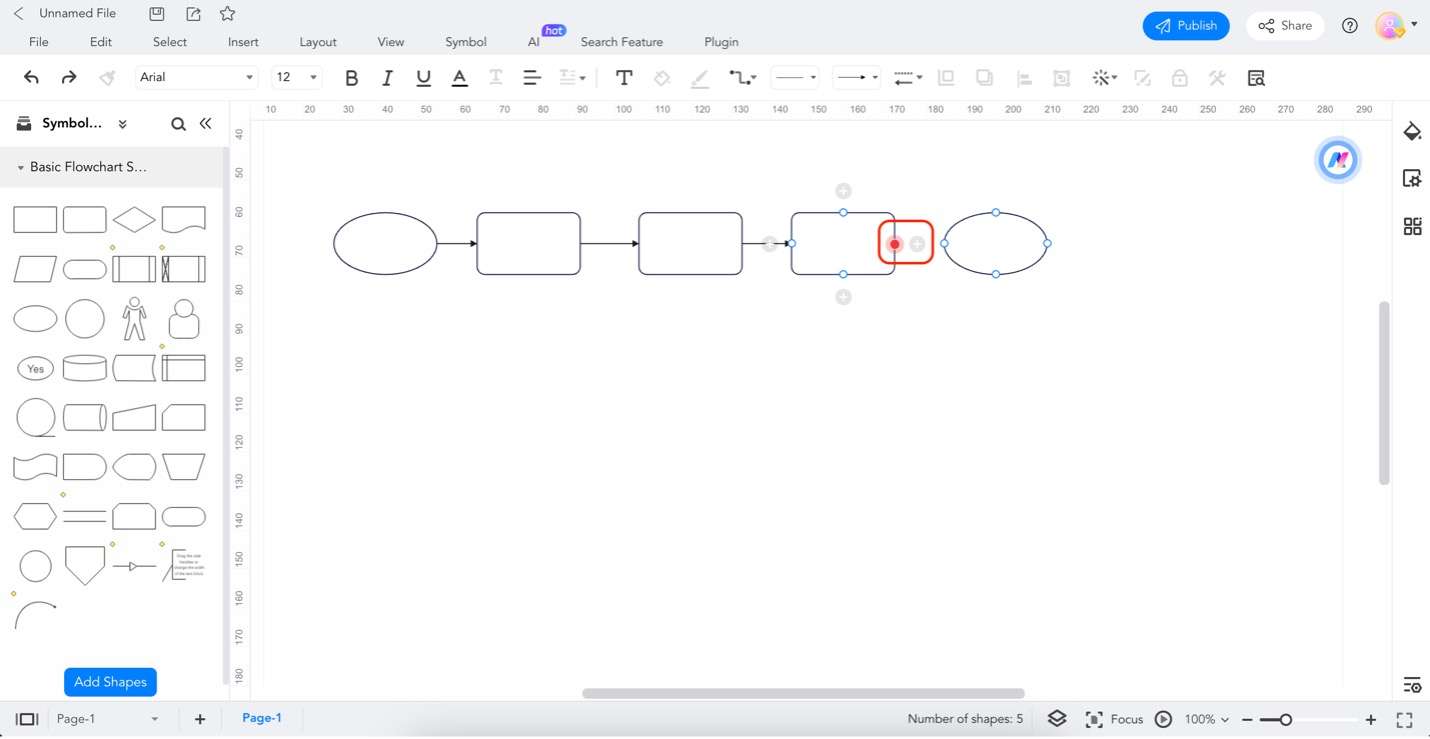Viewport: 1430px width, 739px height.
Task: Click the Add Shapes button
Action: click(x=110, y=682)
